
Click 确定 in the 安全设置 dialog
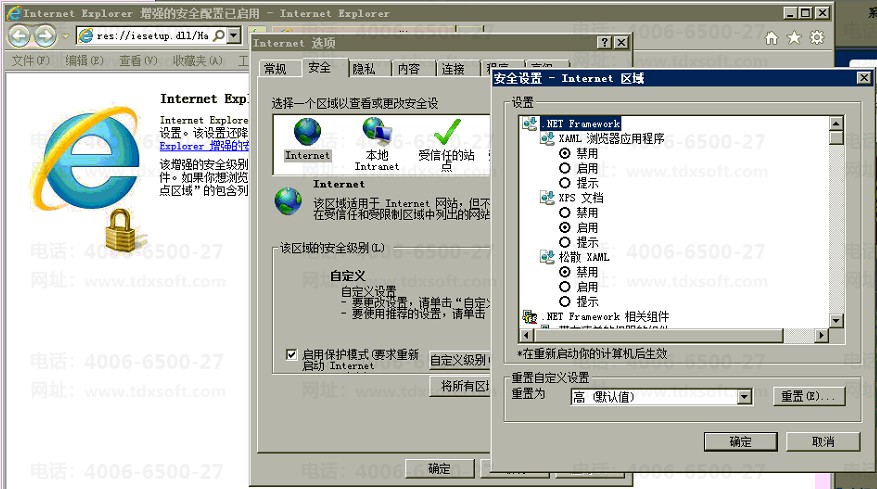pos(741,441)
